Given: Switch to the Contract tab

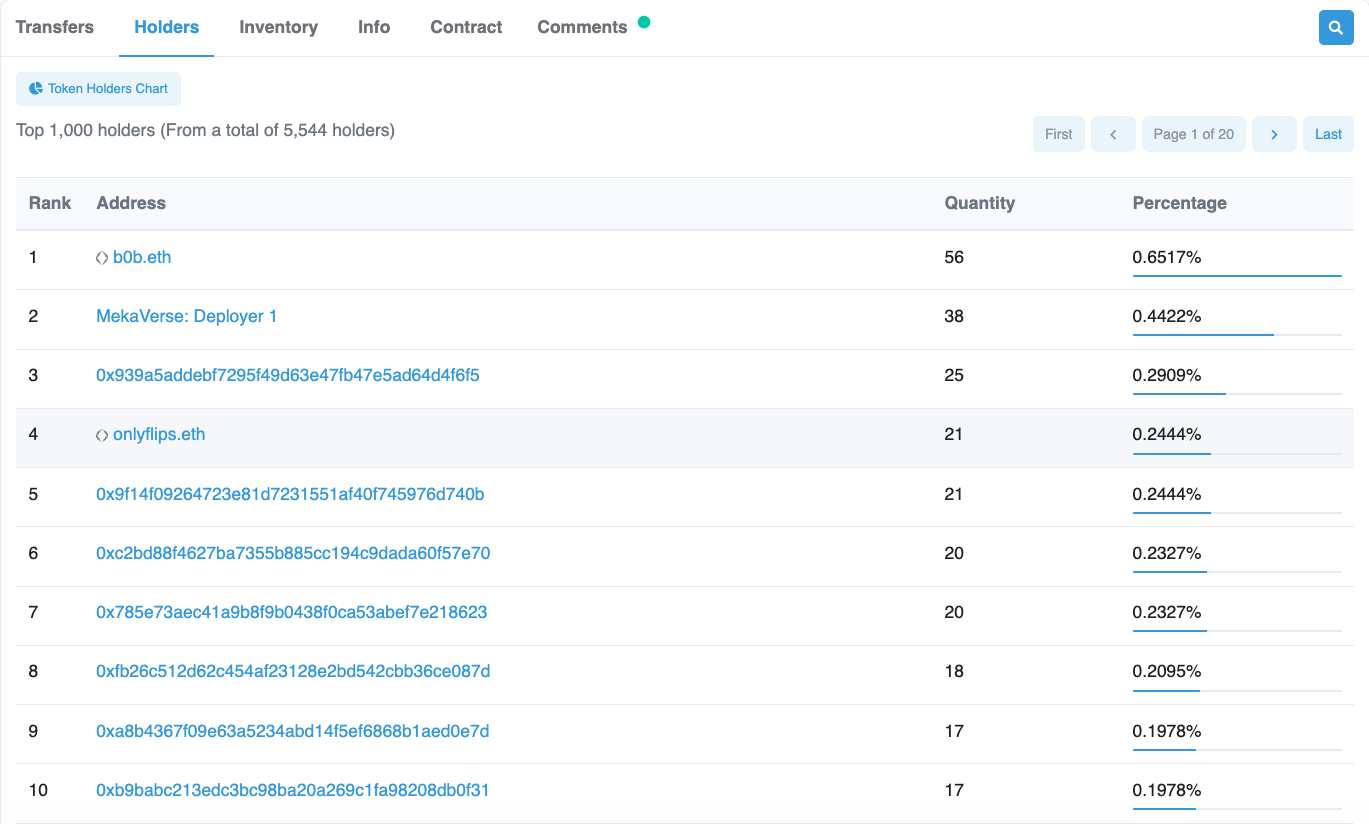Looking at the screenshot, I should pyautogui.click(x=466, y=27).
